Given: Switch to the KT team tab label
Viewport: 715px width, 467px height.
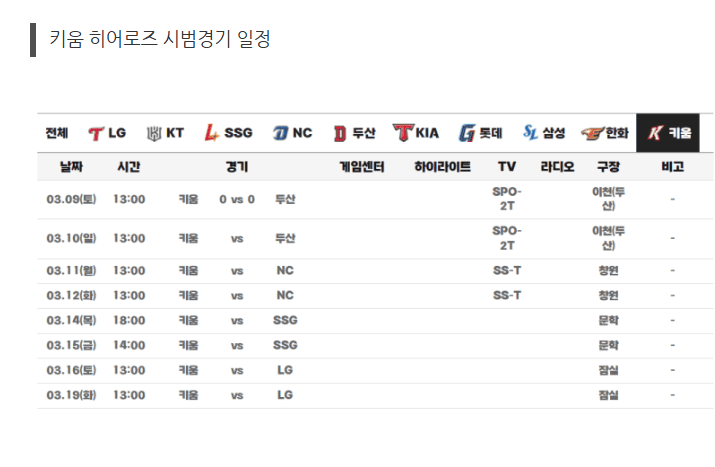Looking at the screenshot, I should coord(175,133).
